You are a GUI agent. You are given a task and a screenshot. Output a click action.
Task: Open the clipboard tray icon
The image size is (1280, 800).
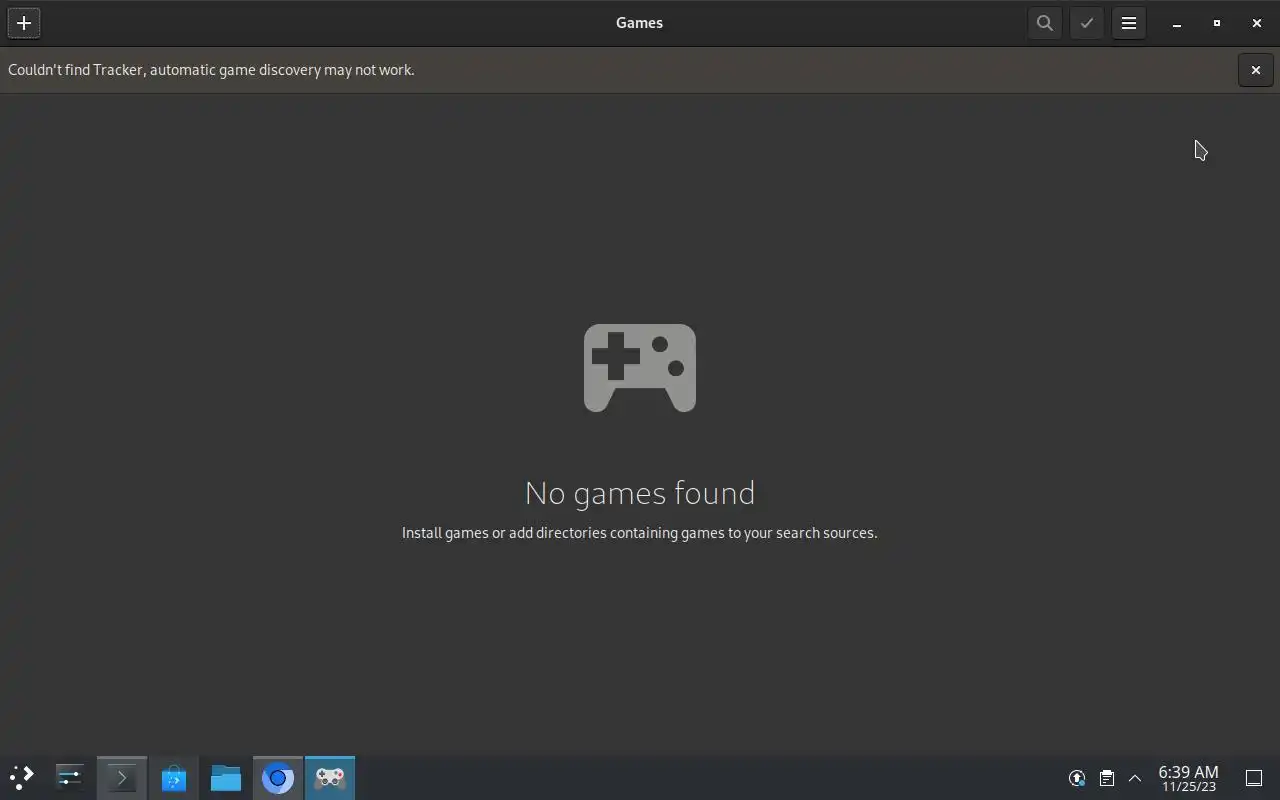point(1107,778)
